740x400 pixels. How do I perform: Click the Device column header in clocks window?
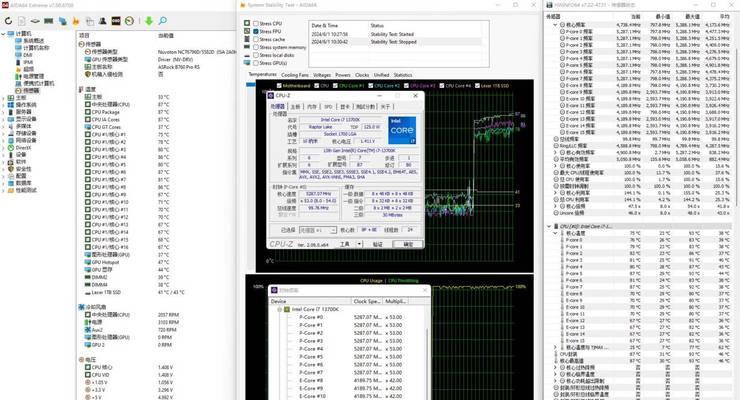[310, 301]
